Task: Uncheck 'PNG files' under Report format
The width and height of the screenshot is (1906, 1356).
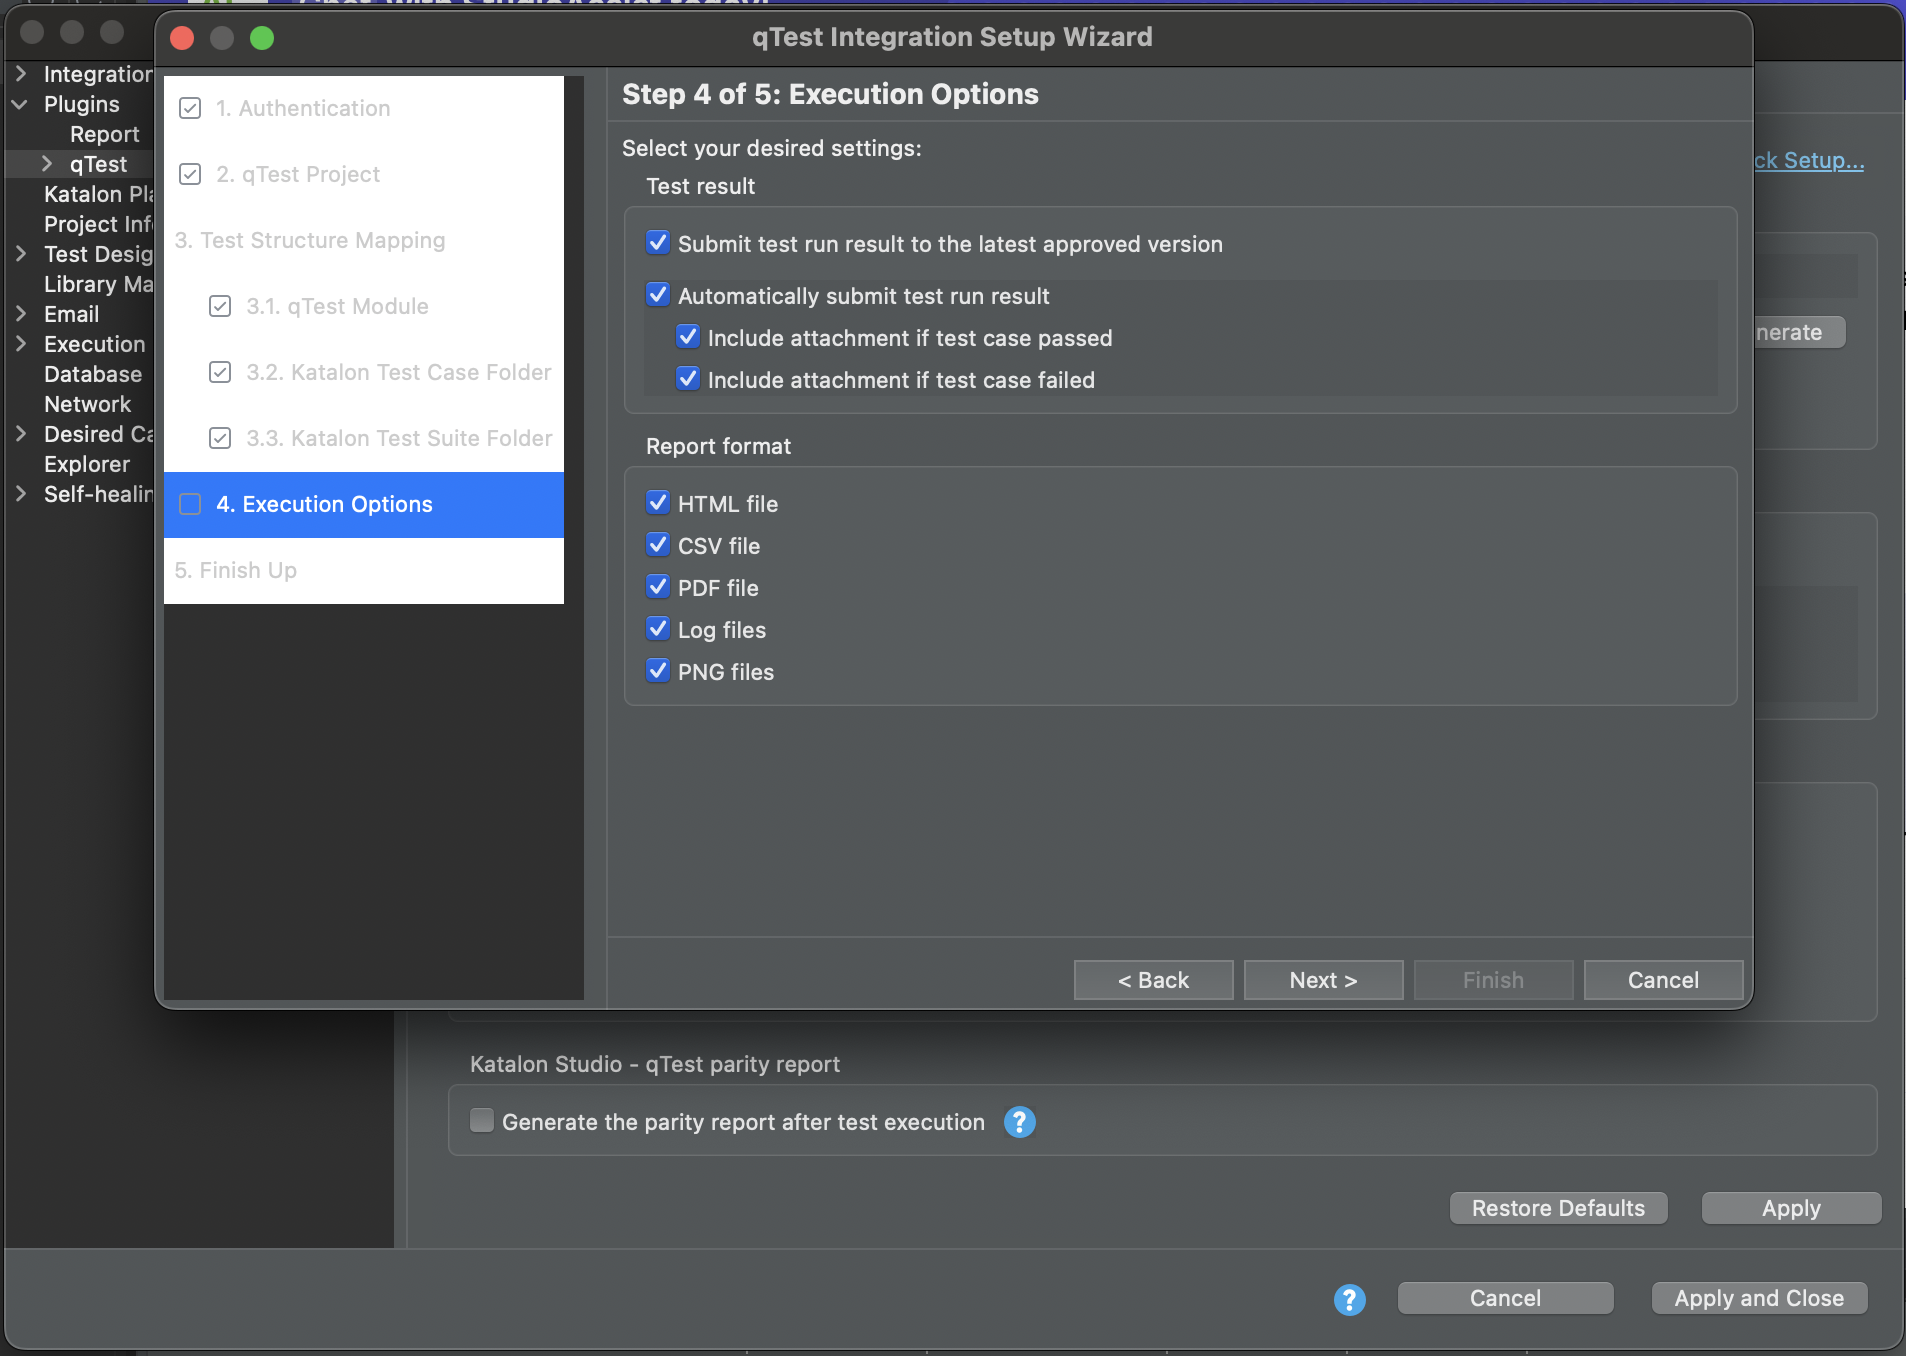Action: [x=658, y=670]
